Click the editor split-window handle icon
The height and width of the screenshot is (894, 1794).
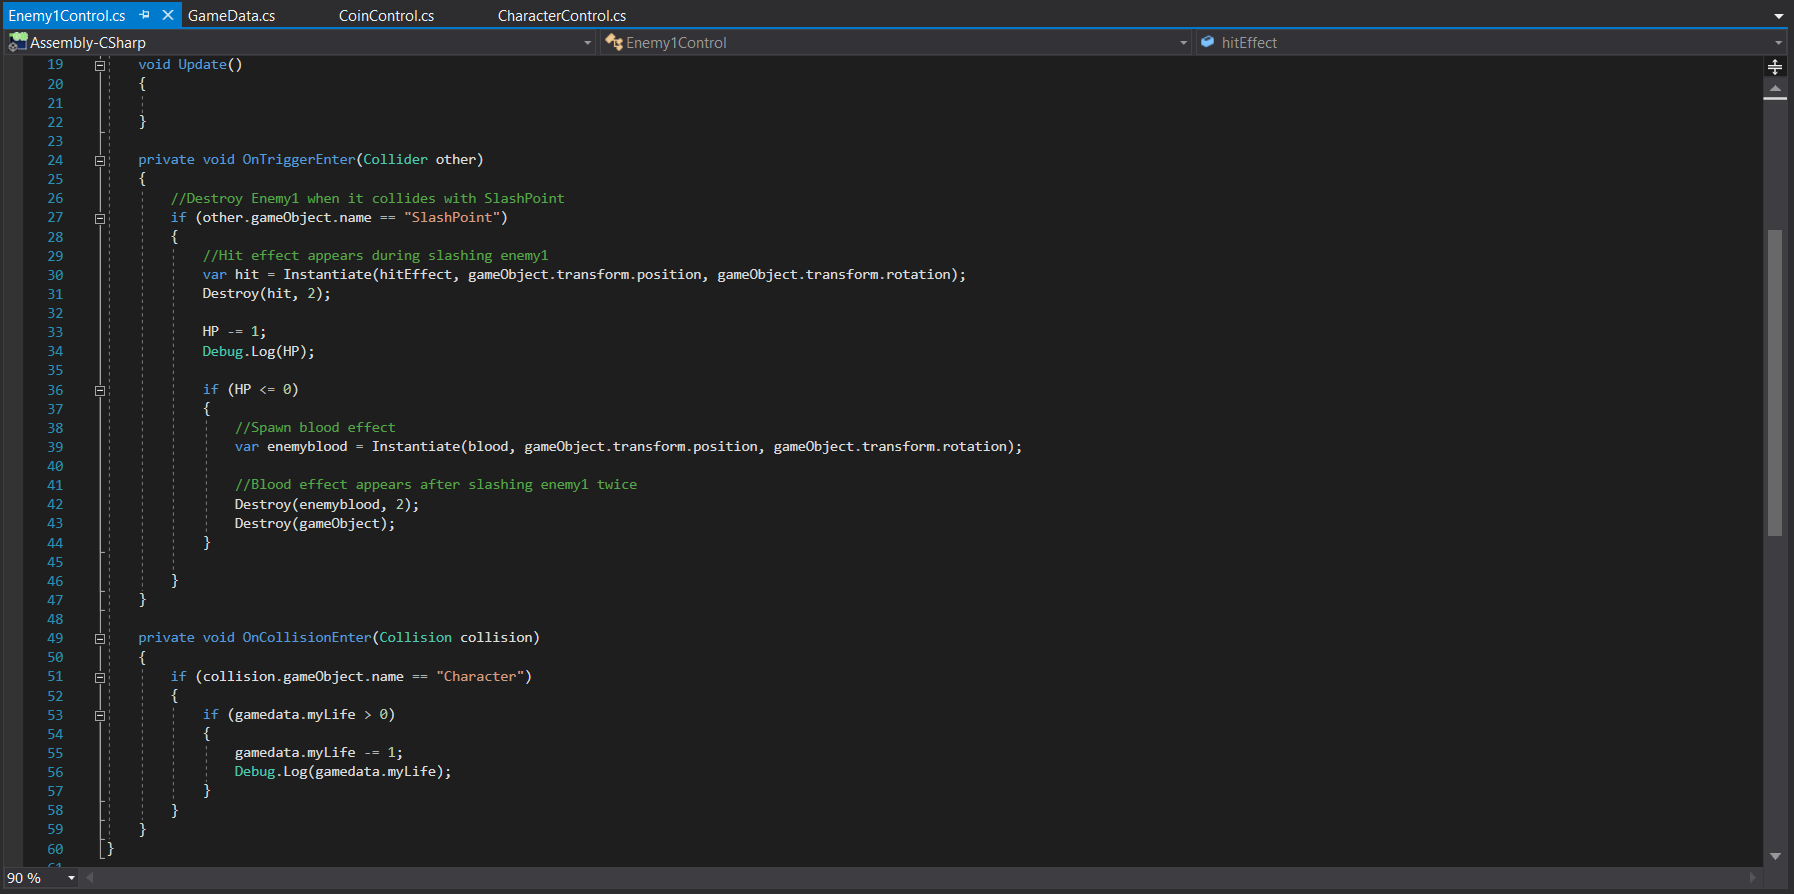coord(1775,67)
